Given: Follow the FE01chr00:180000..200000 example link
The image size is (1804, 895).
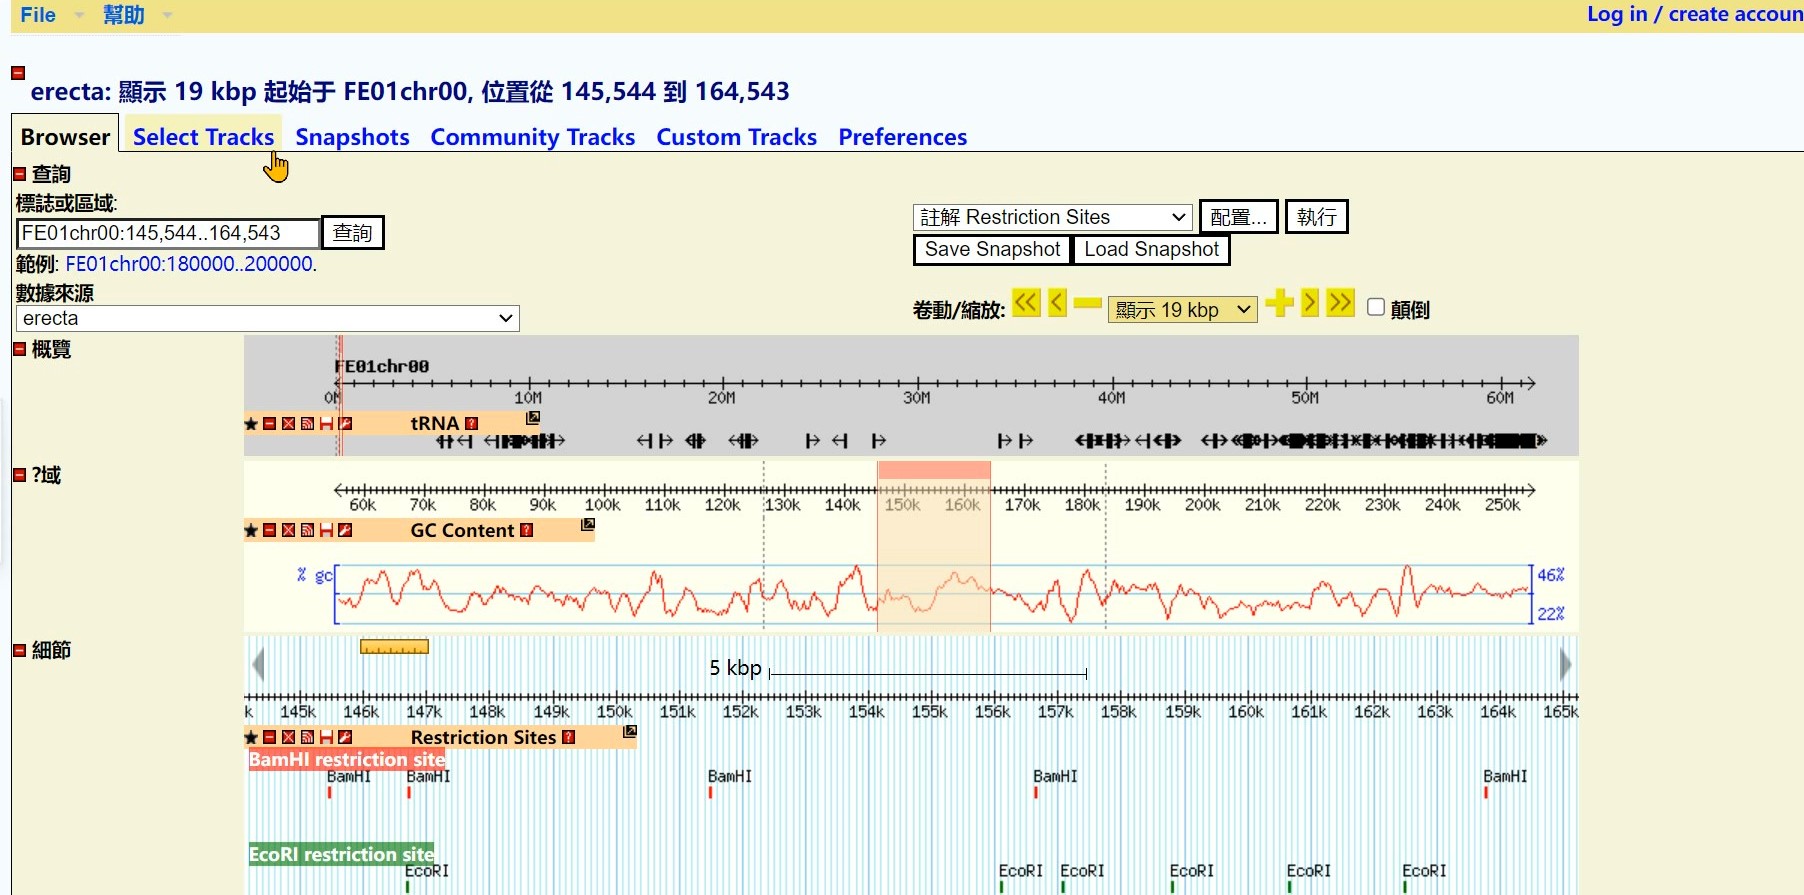Looking at the screenshot, I should (189, 264).
